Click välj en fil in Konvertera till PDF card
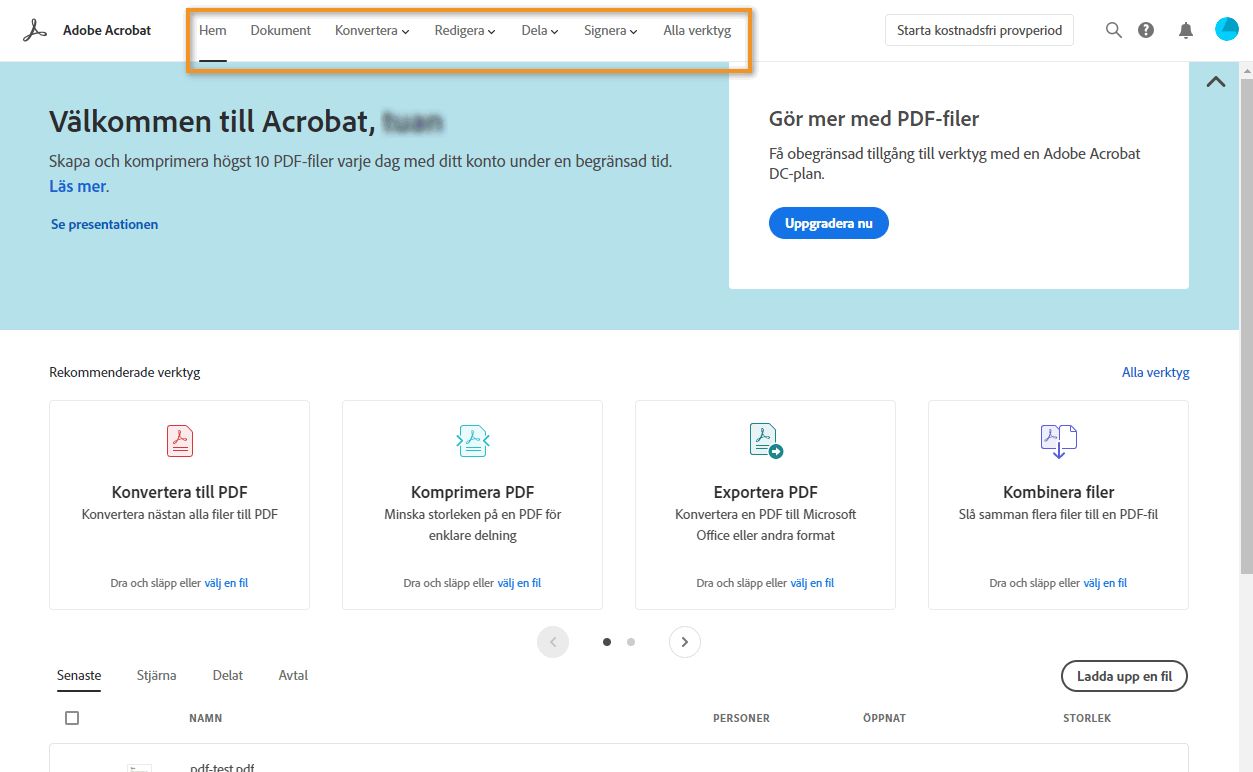The width and height of the screenshot is (1253, 772). point(226,583)
